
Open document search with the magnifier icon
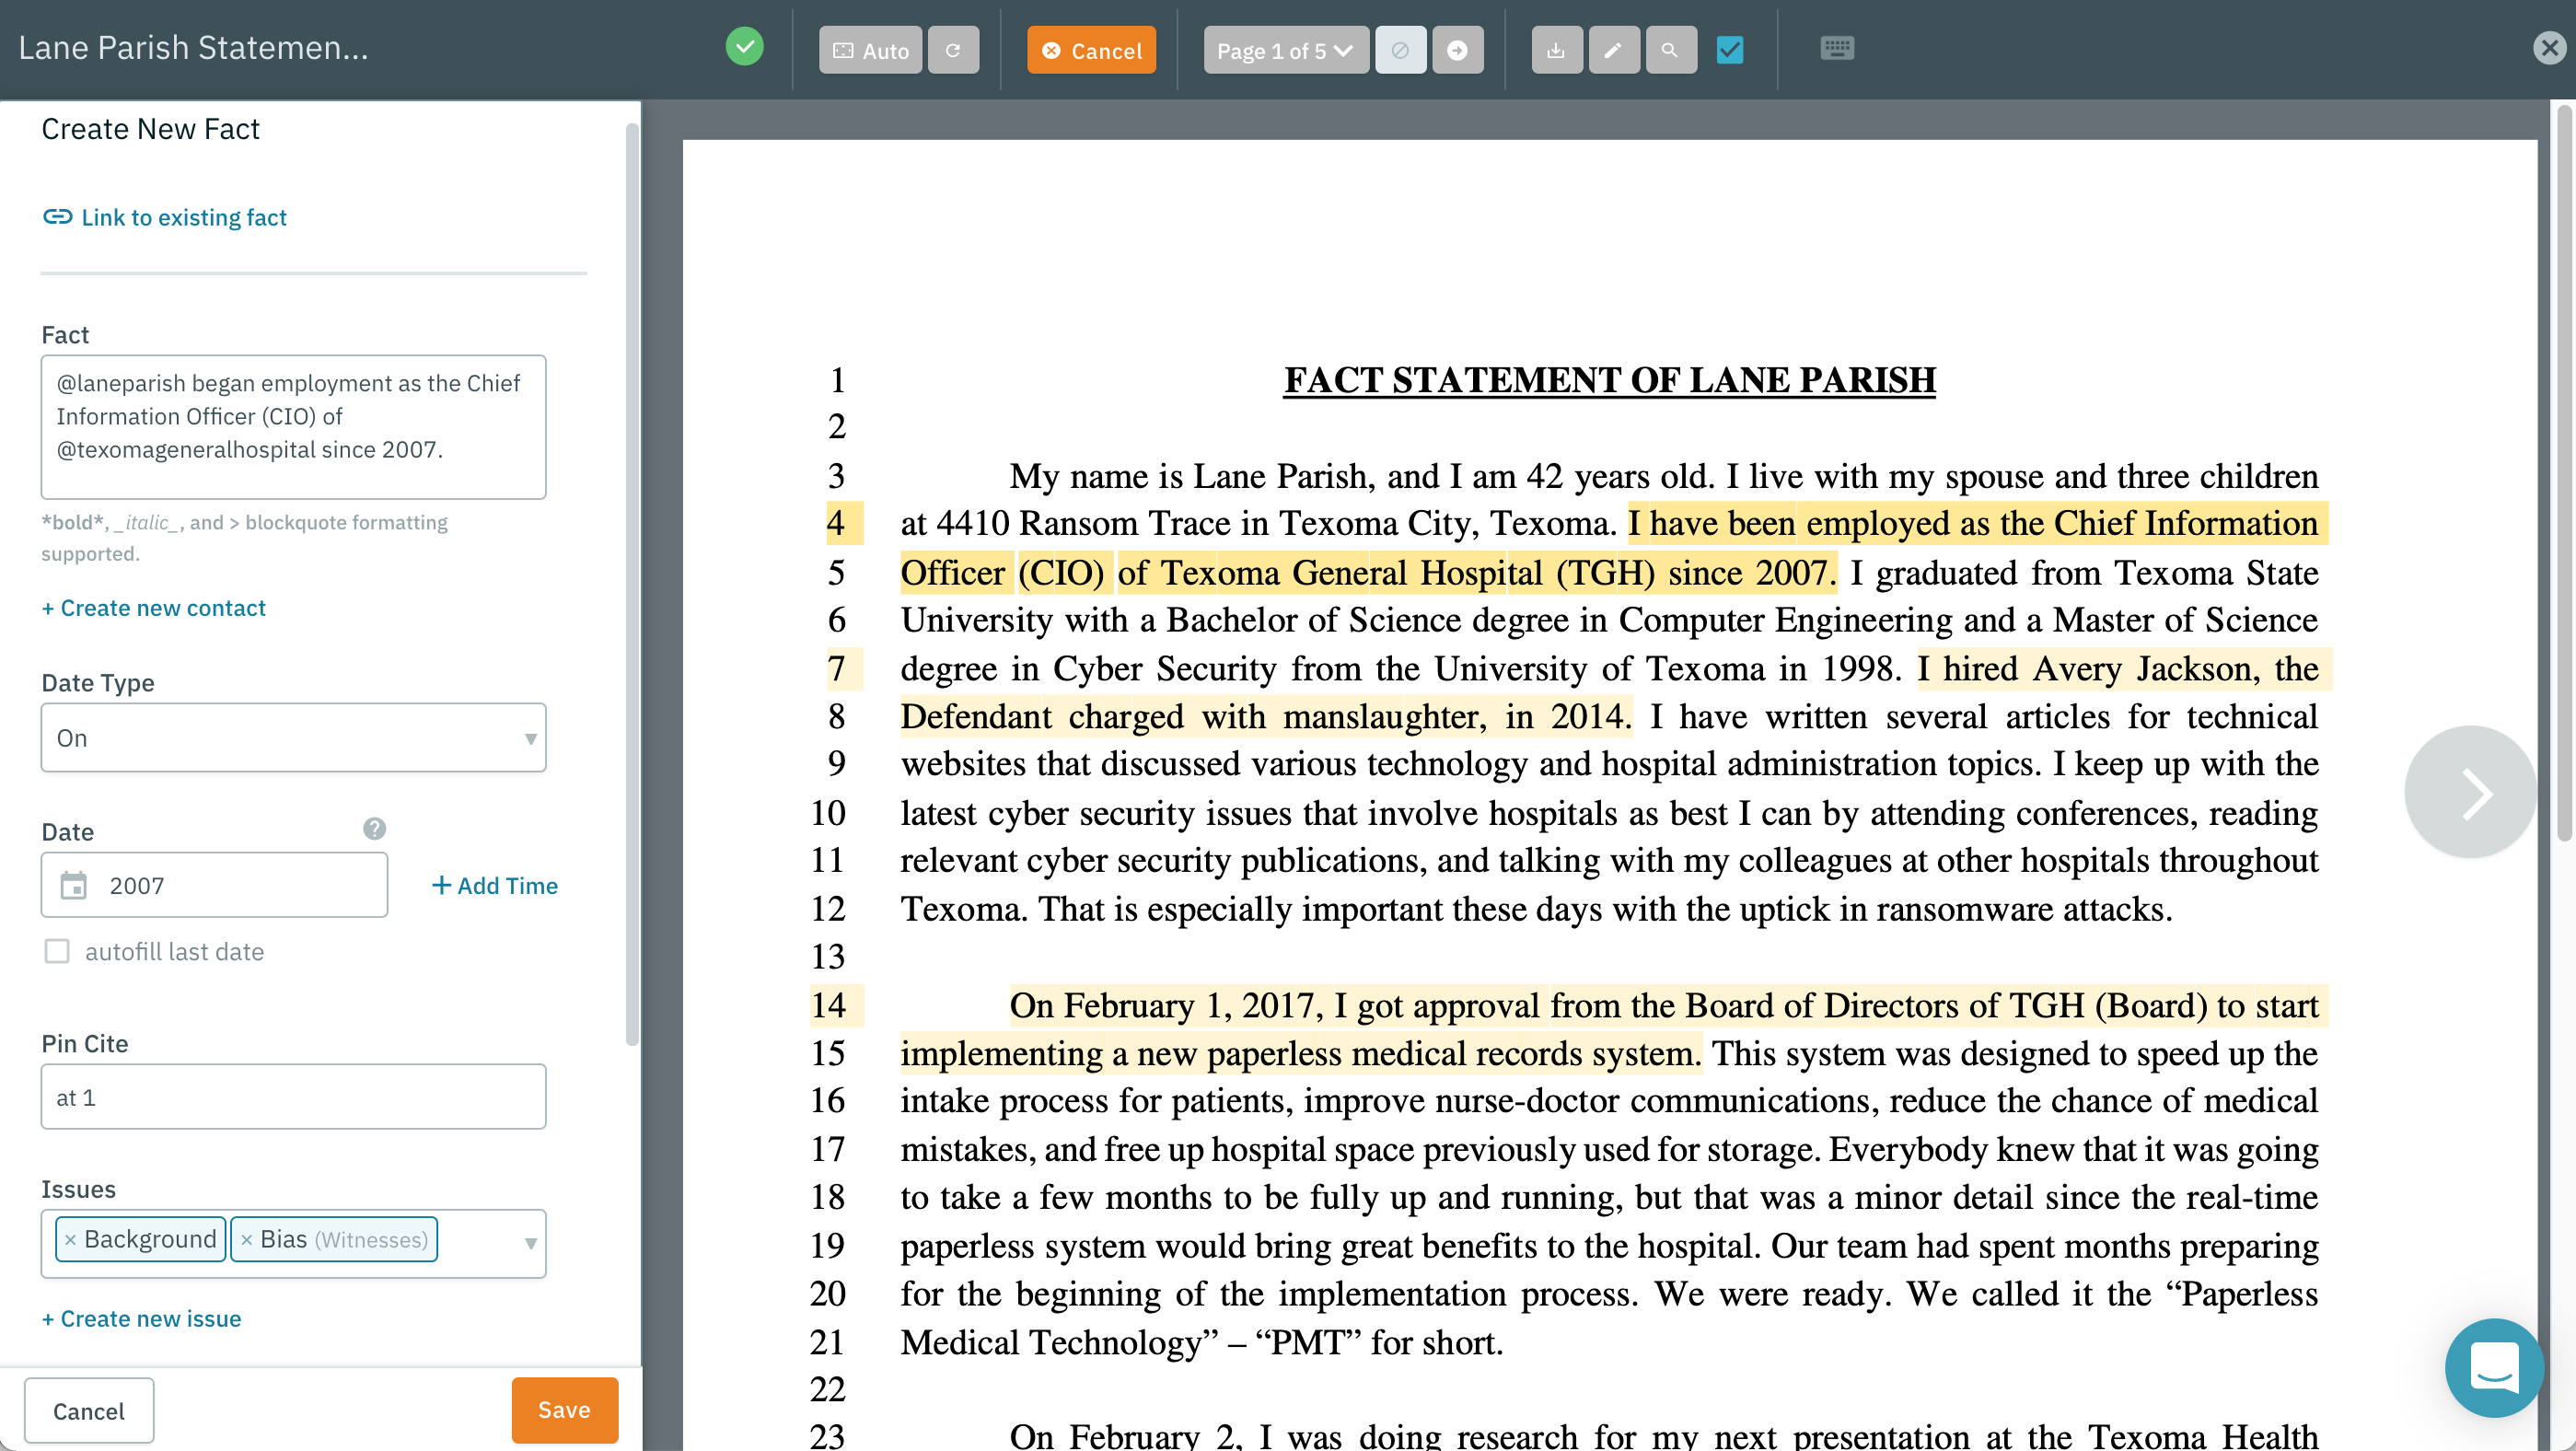1670,48
